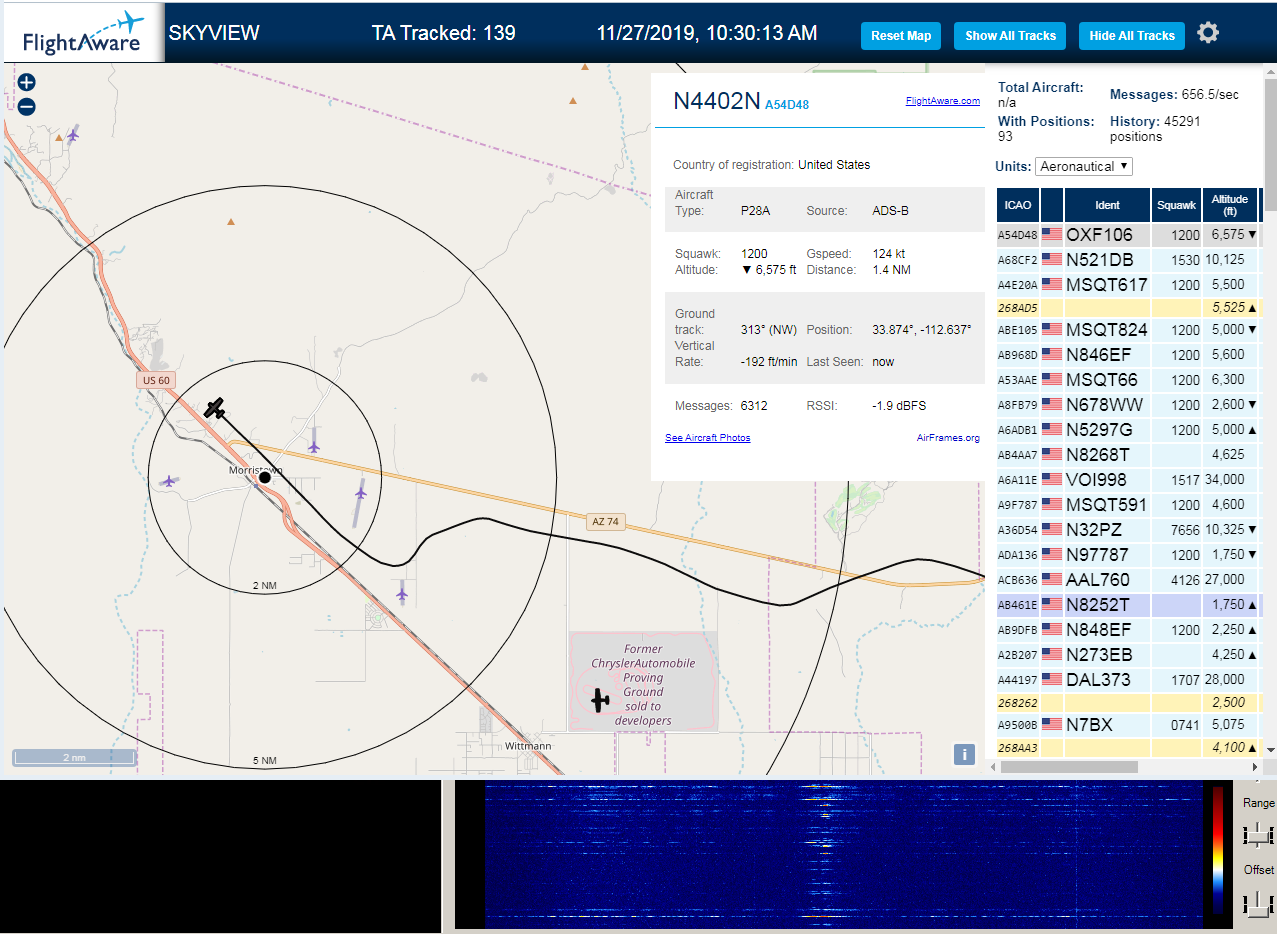Viewport: 1277px width, 935px height.
Task: Click the spectrum waterfall display
Action: click(844, 855)
